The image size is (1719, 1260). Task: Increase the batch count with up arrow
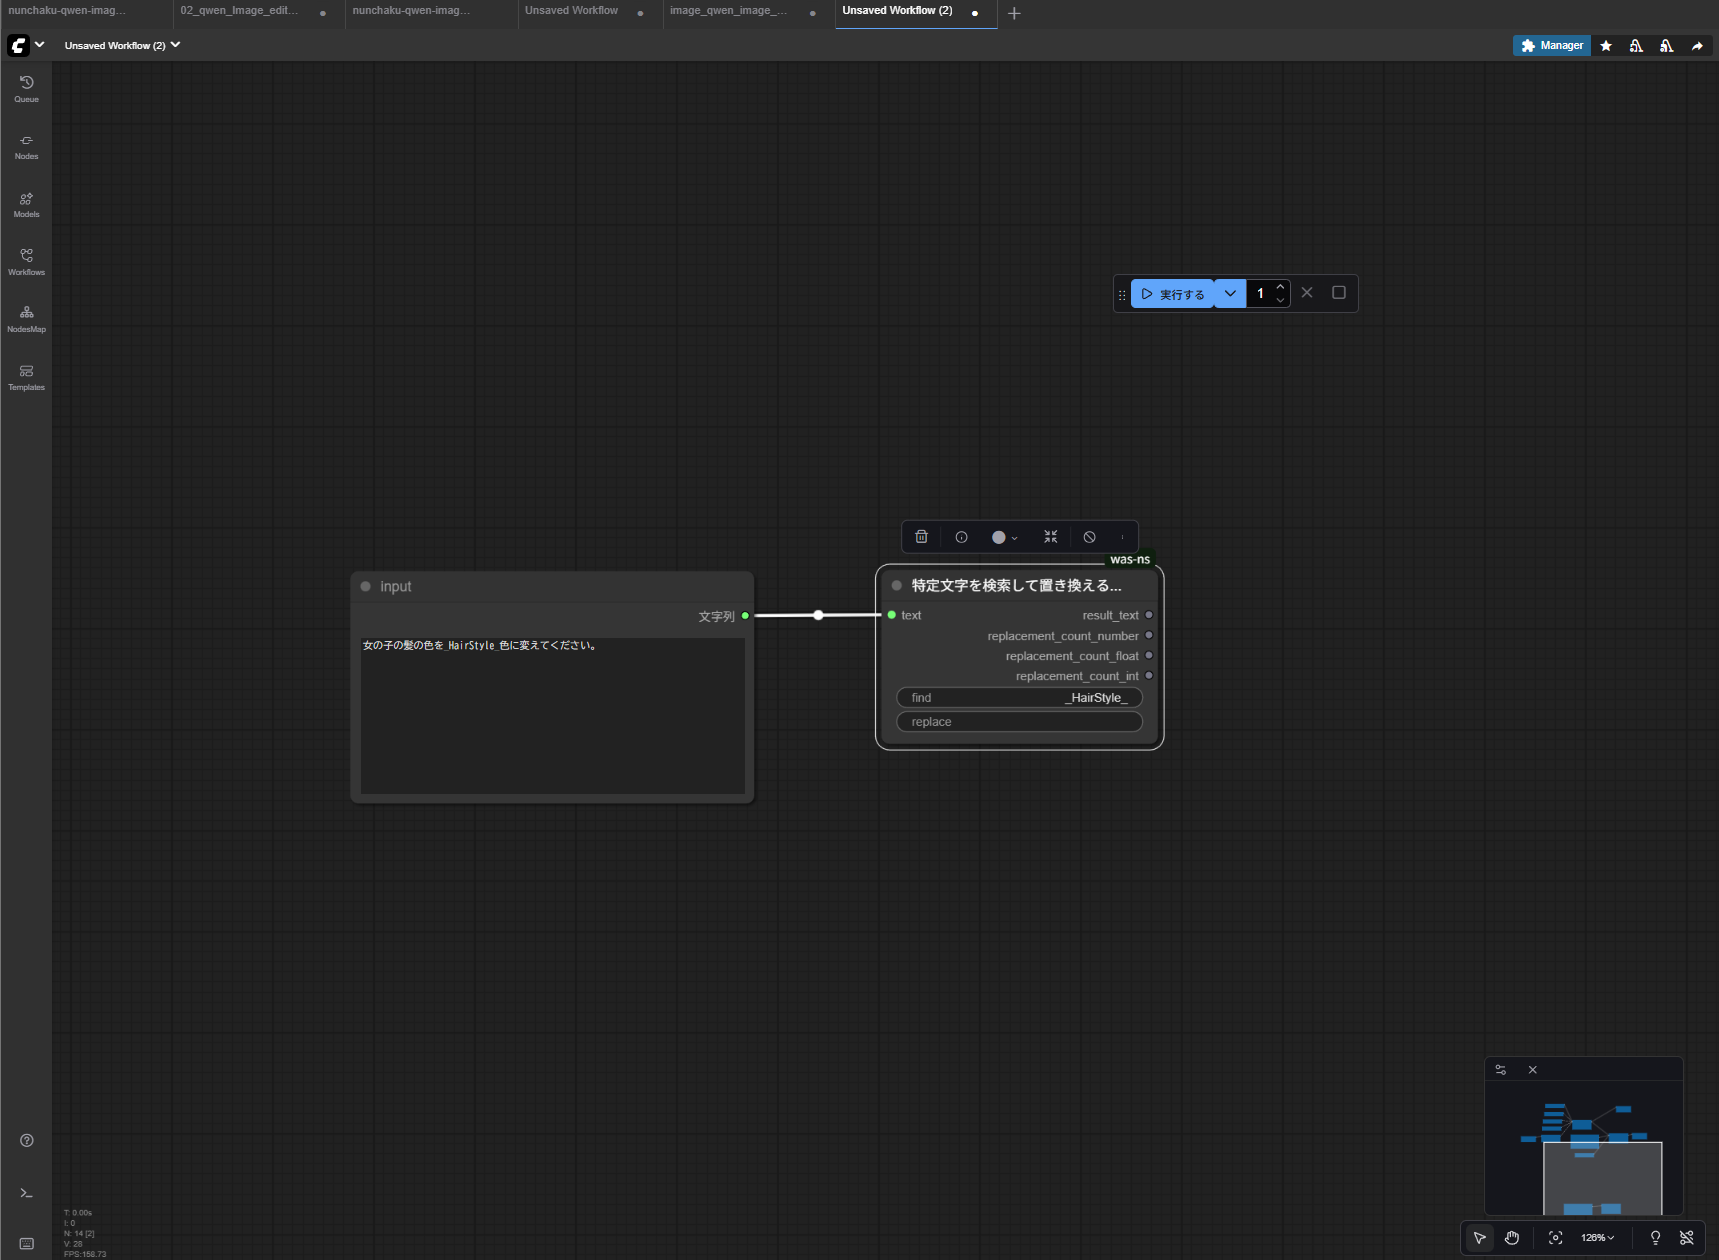point(1280,287)
